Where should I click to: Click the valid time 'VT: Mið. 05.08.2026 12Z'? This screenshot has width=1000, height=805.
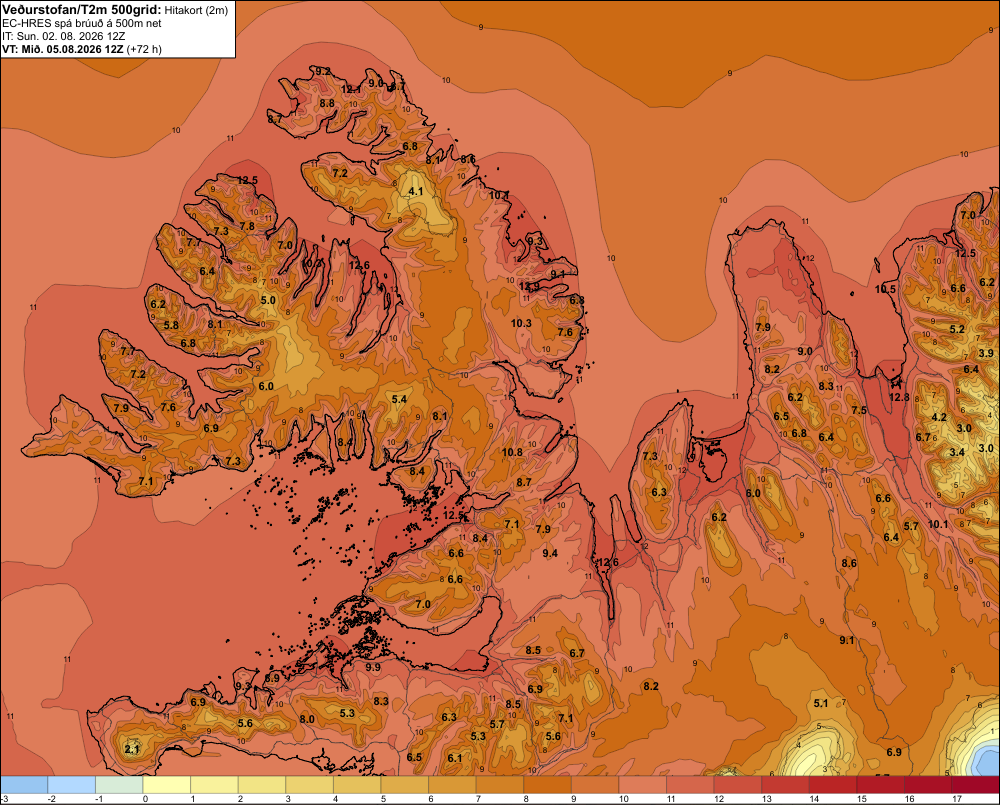pyautogui.click(x=62, y=49)
